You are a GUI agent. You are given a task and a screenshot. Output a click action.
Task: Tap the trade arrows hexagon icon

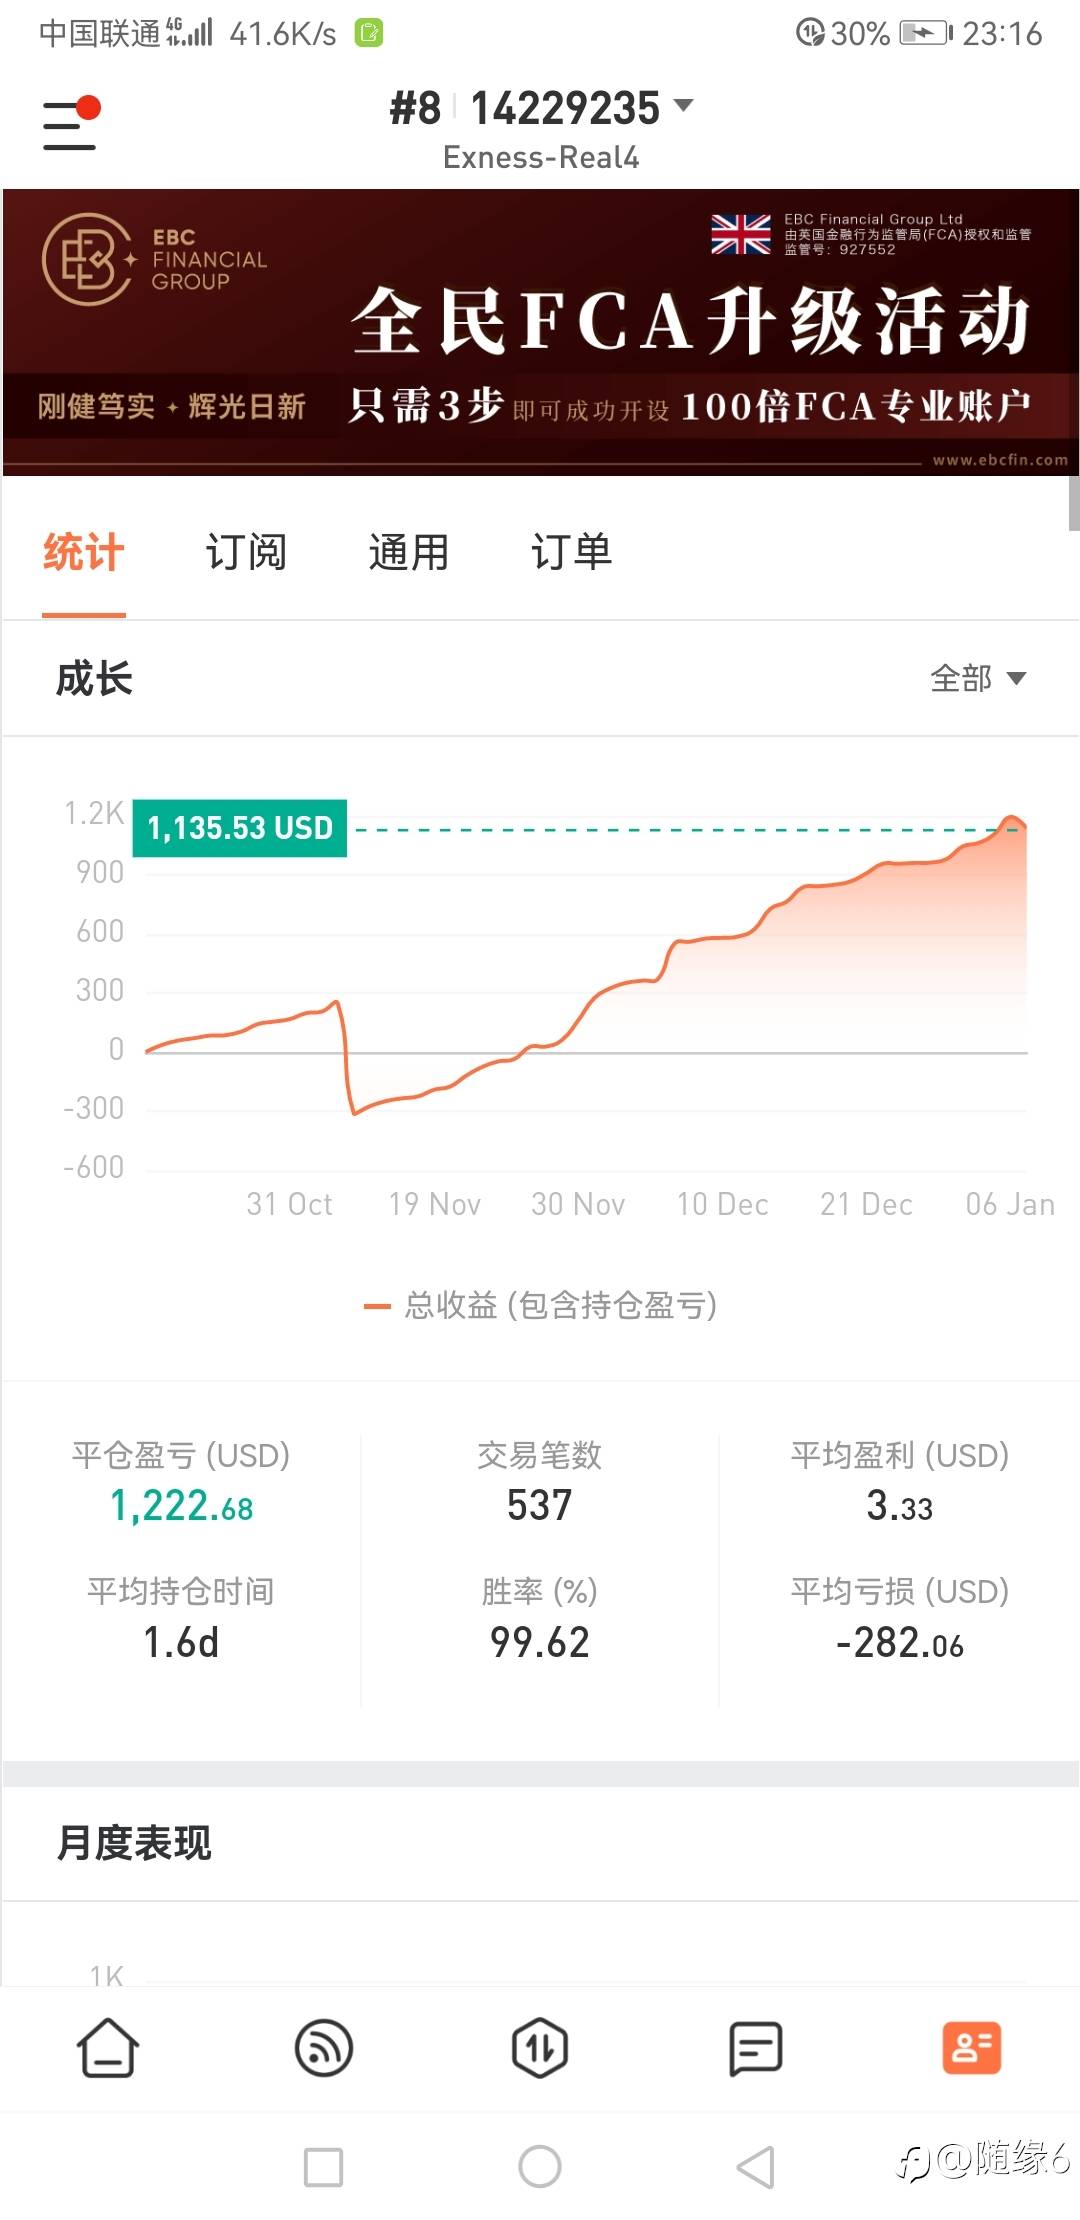(540, 2048)
